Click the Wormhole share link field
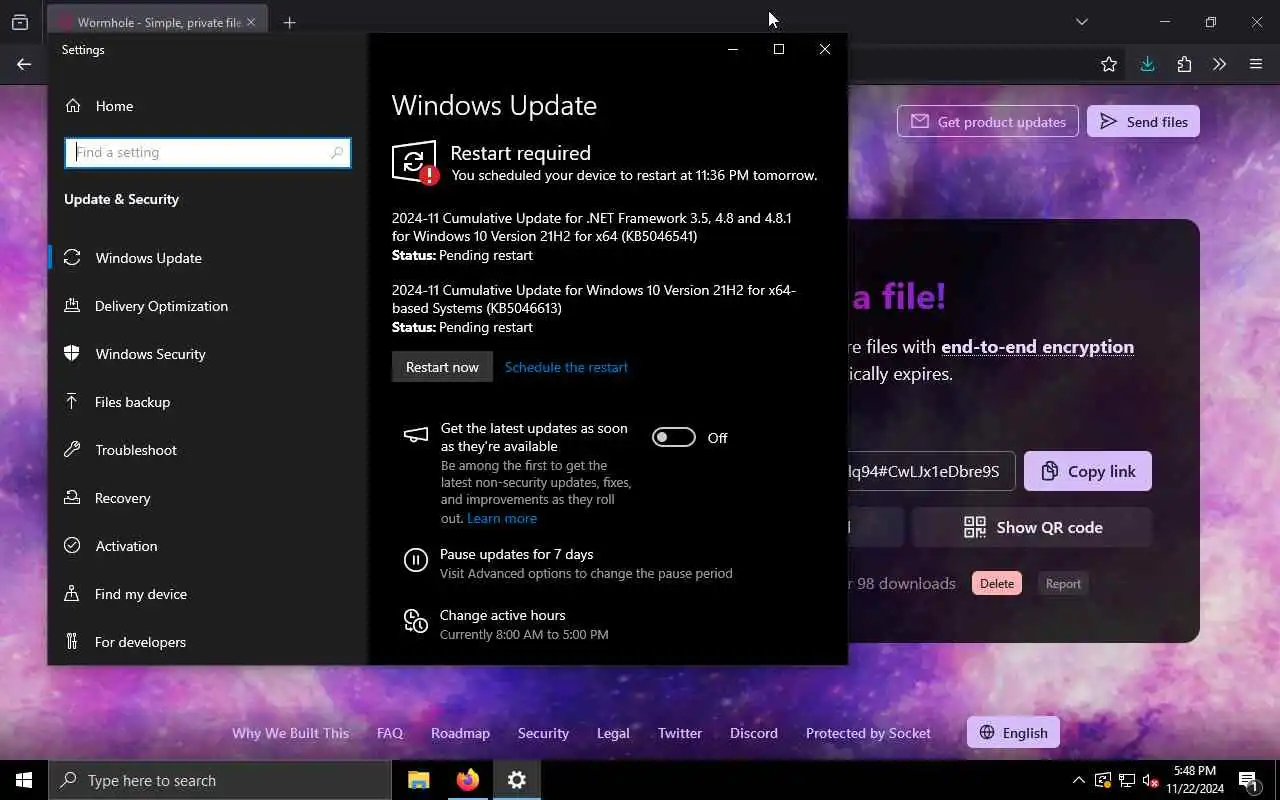Screen dimensions: 1280x800 (931, 471)
